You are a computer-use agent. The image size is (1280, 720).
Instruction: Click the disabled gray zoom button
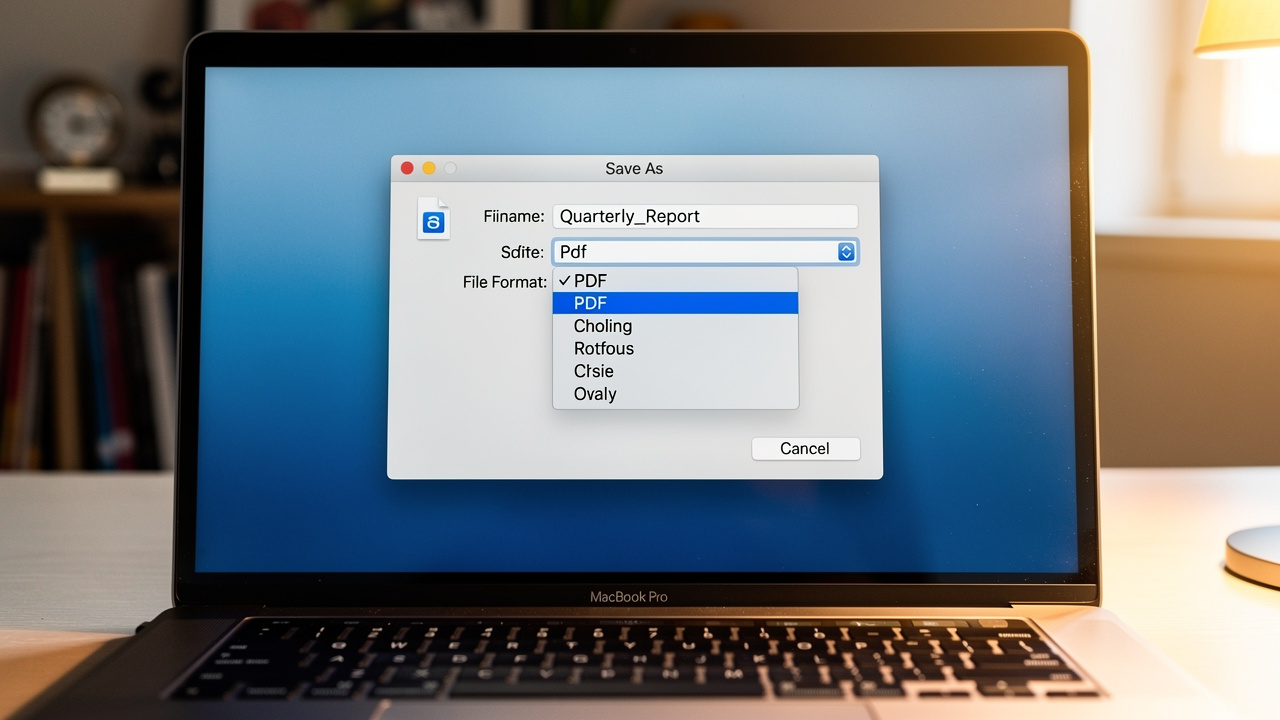pyautogui.click(x=451, y=168)
